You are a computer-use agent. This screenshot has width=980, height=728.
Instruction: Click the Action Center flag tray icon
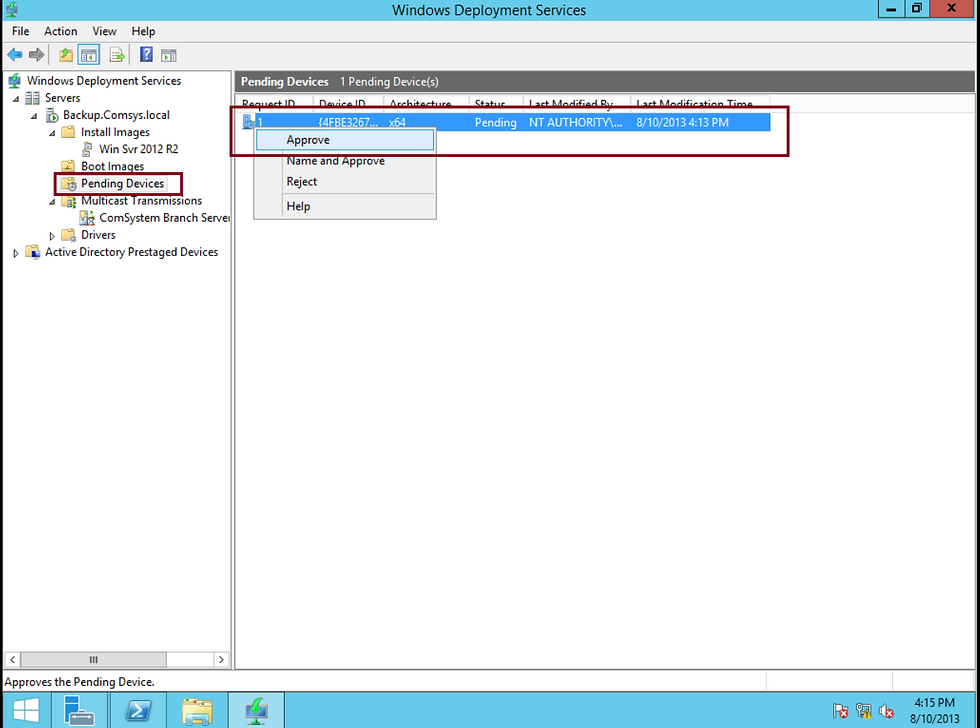[x=841, y=711]
